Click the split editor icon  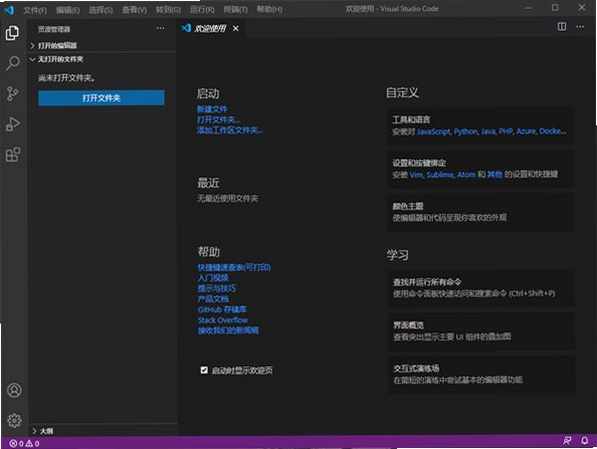tap(562, 27)
